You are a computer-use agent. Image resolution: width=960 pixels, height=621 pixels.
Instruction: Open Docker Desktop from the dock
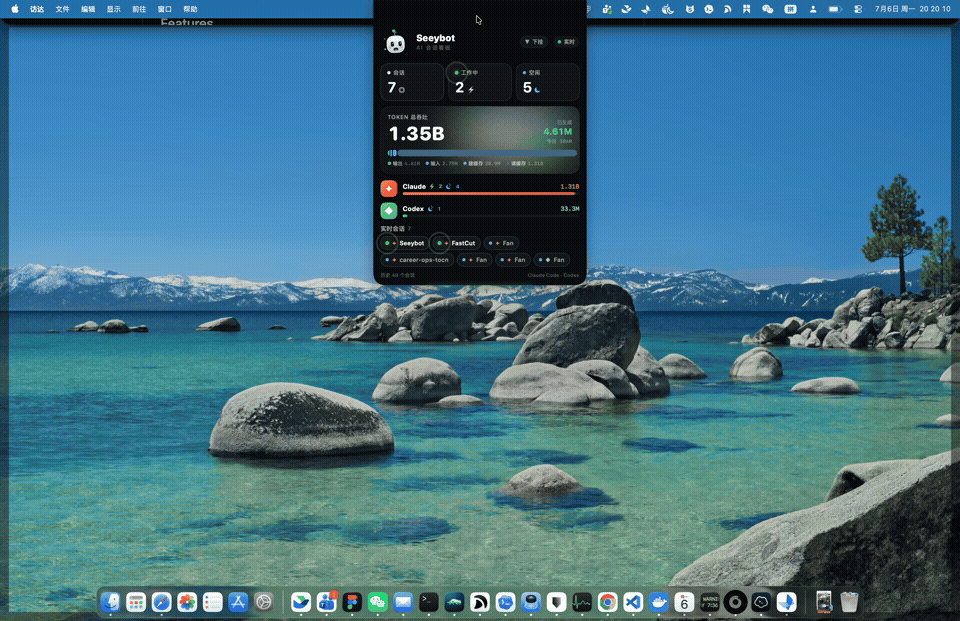(659, 603)
